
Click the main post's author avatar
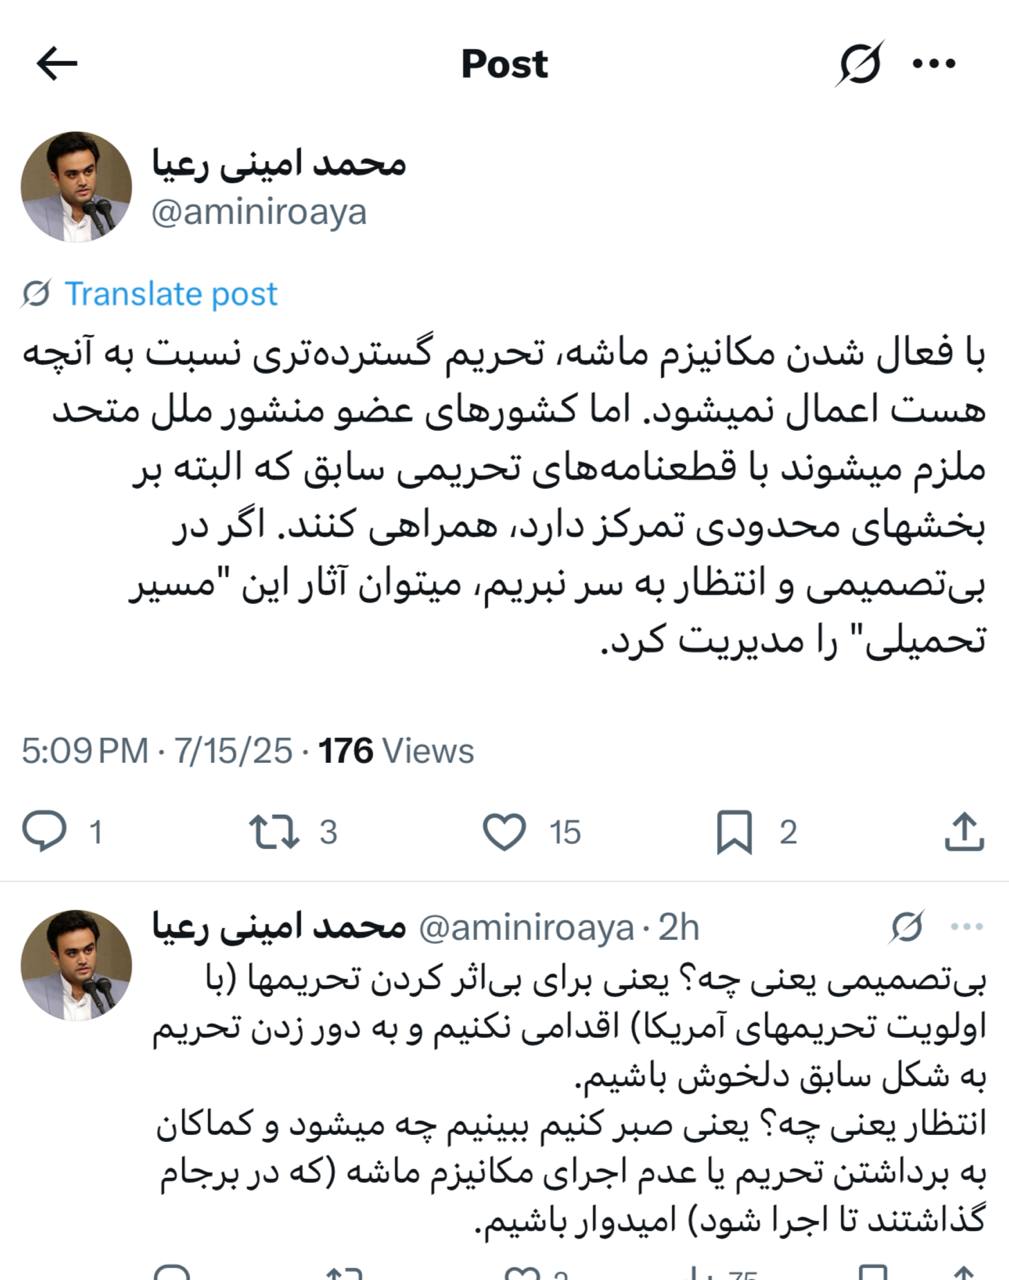pos(77,187)
